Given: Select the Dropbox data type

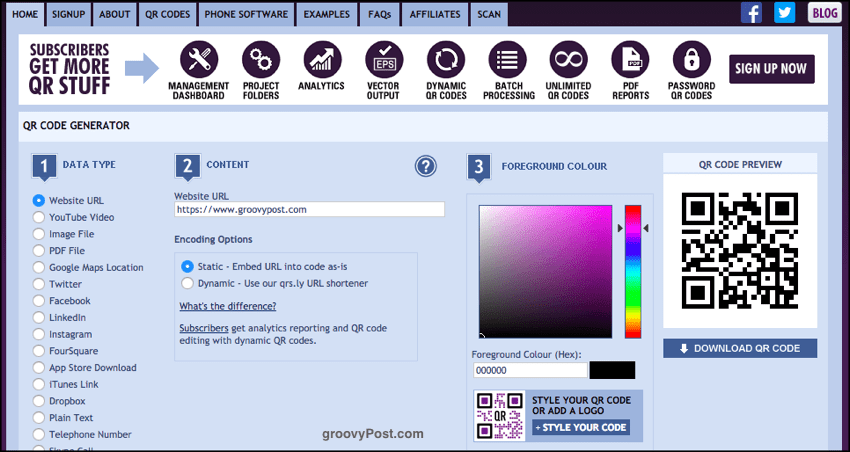Looking at the screenshot, I should [x=38, y=401].
